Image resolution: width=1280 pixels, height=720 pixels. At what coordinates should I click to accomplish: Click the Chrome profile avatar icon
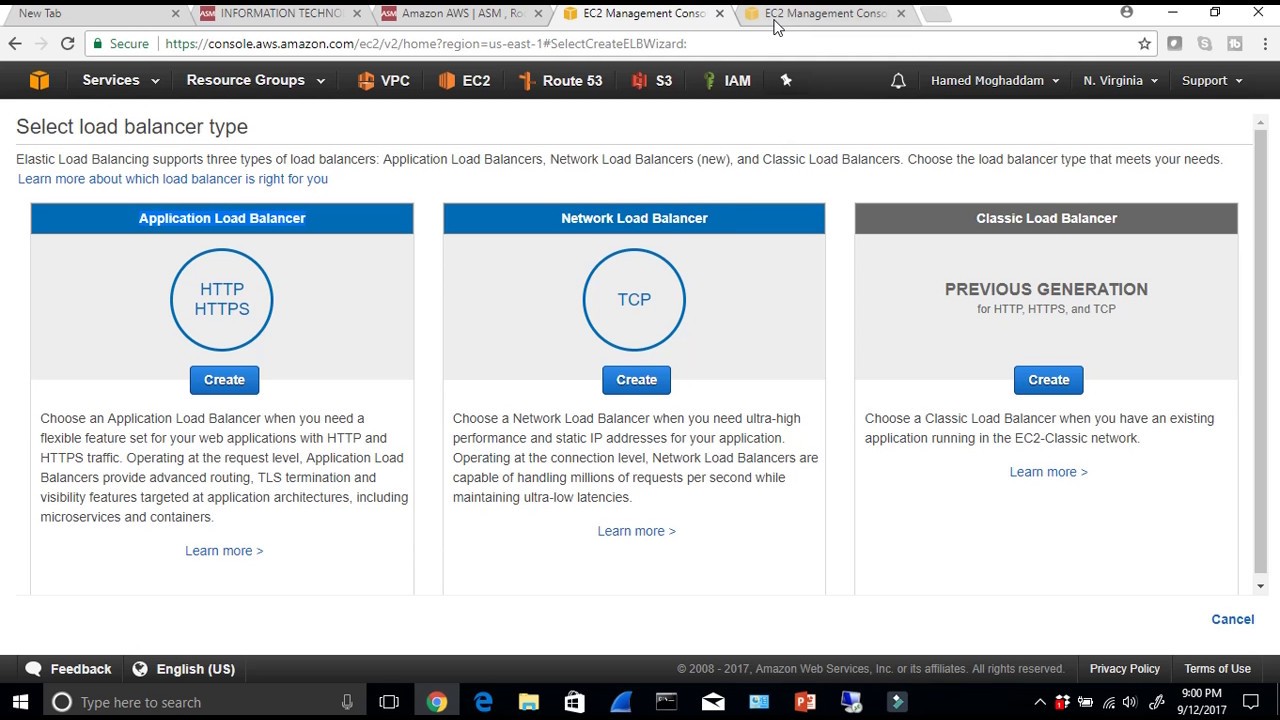[x=1127, y=12]
